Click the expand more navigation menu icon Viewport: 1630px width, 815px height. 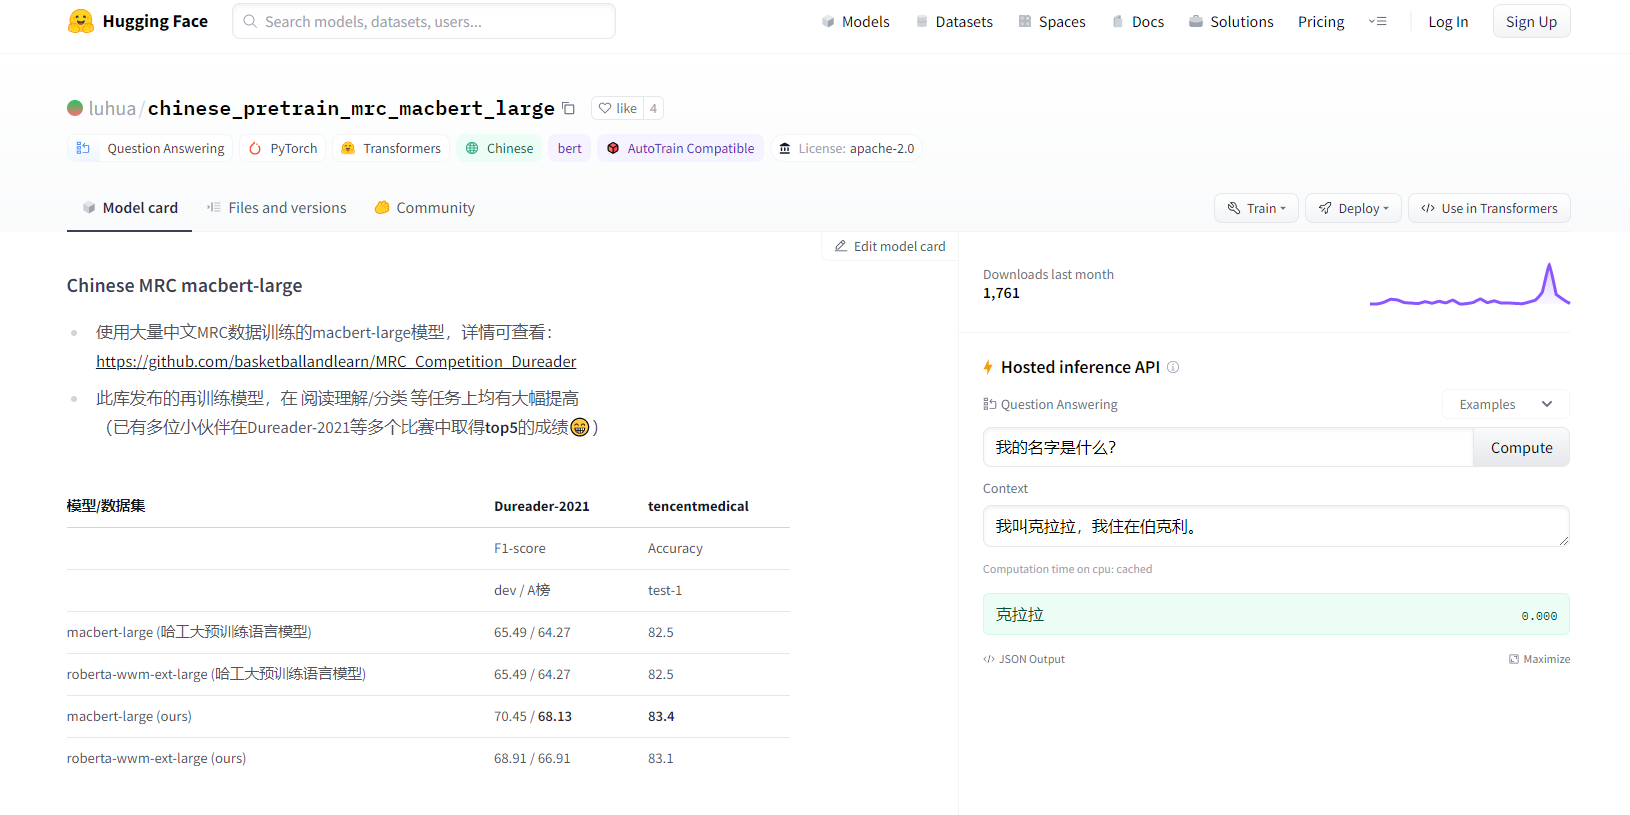(1378, 21)
